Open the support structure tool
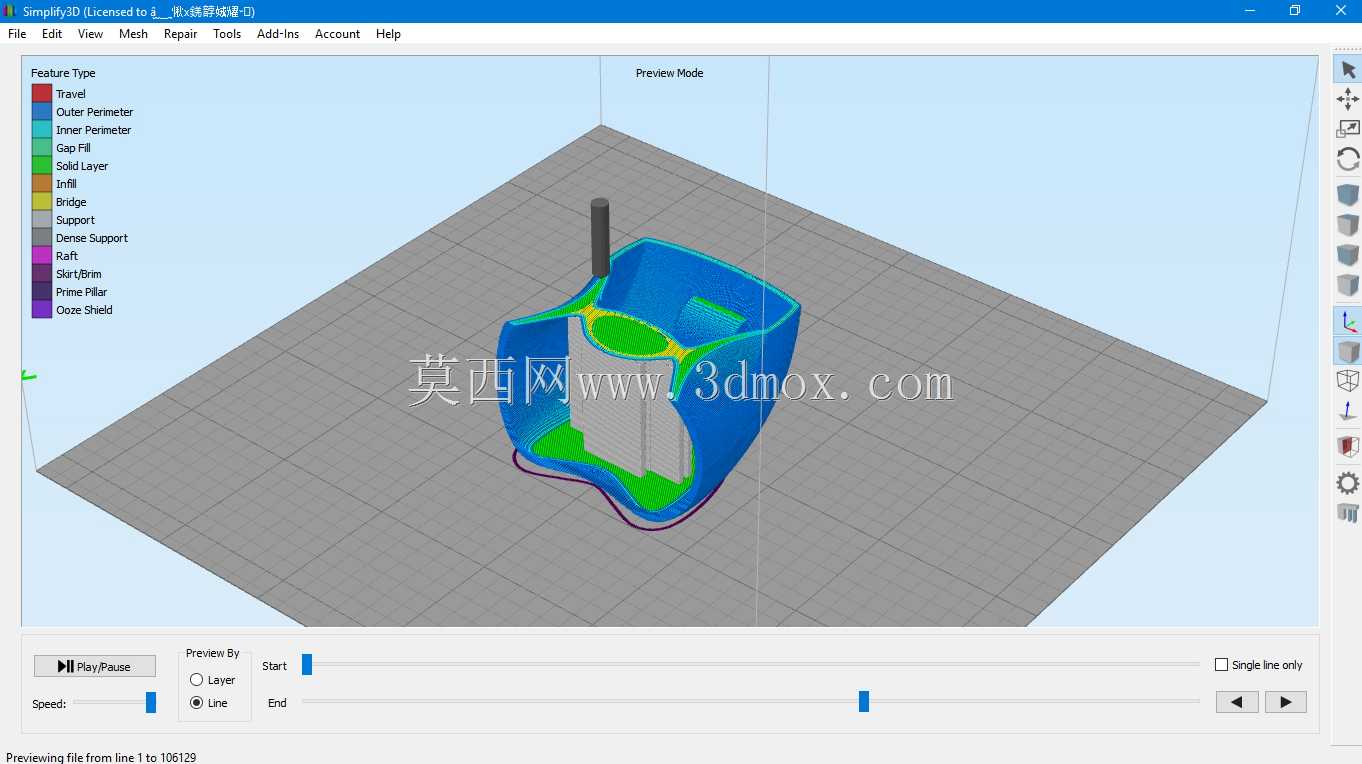 pos(1348,513)
